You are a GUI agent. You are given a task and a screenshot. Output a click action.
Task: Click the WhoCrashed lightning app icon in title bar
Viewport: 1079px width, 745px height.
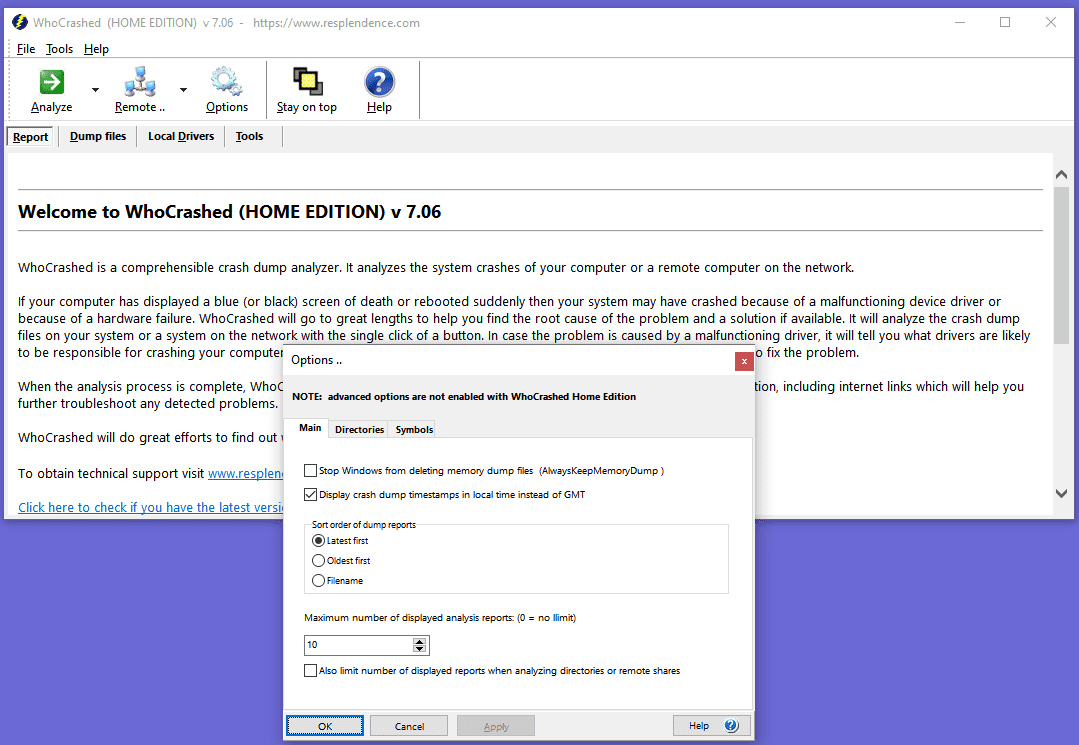point(20,23)
